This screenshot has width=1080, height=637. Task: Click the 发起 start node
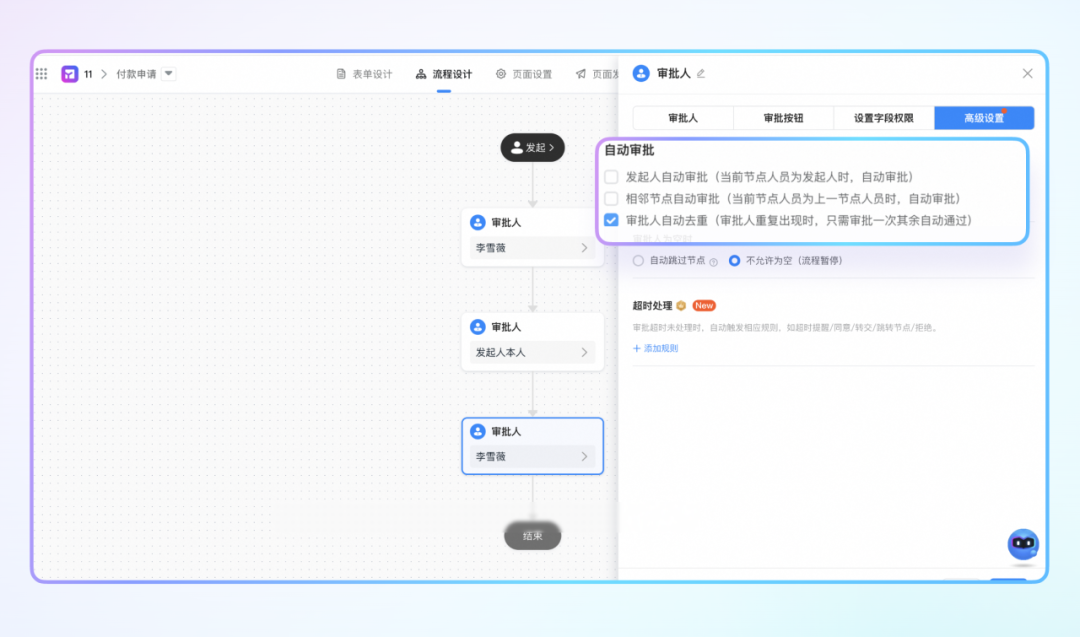pos(532,148)
